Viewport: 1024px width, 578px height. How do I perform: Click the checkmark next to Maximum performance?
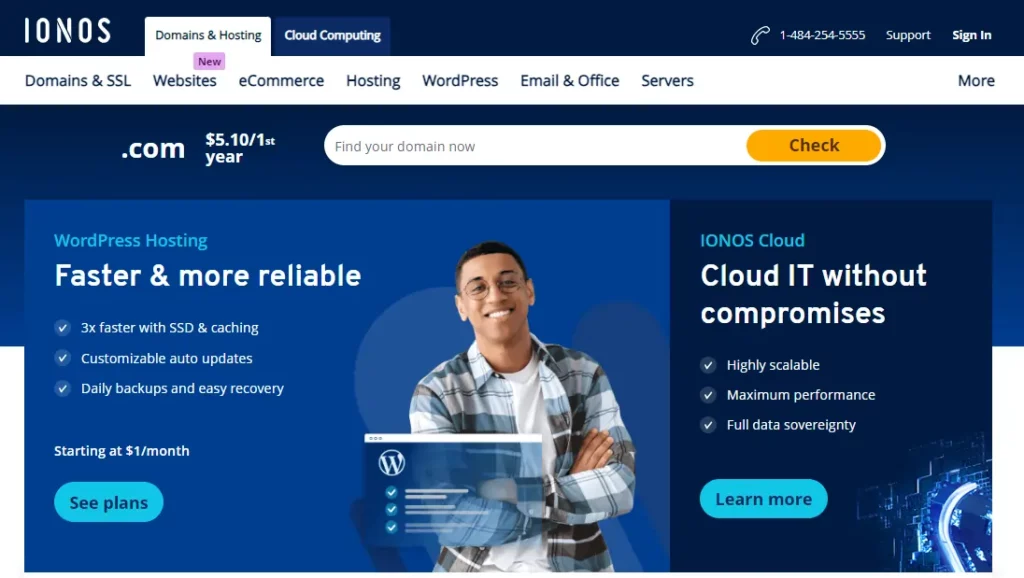coord(709,395)
